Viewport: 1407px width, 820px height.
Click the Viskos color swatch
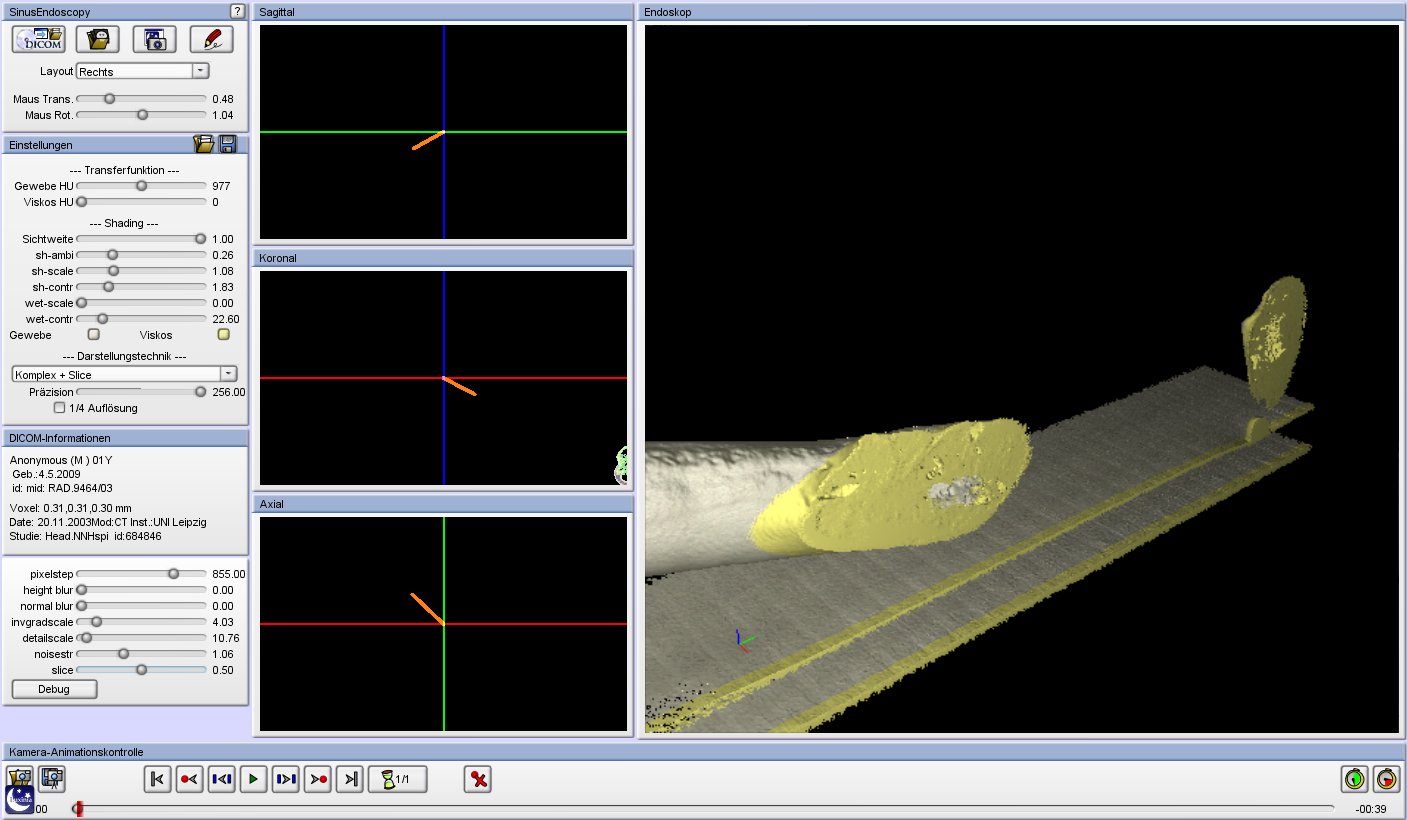[x=224, y=335]
